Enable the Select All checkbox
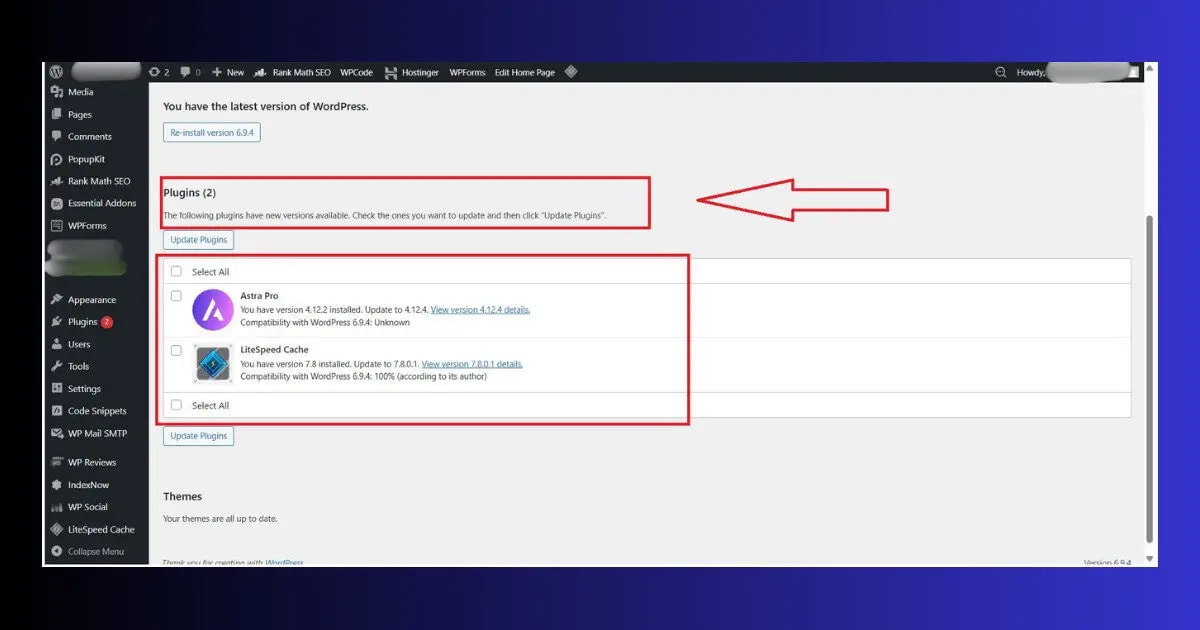This screenshot has width=1200, height=630. point(176,271)
